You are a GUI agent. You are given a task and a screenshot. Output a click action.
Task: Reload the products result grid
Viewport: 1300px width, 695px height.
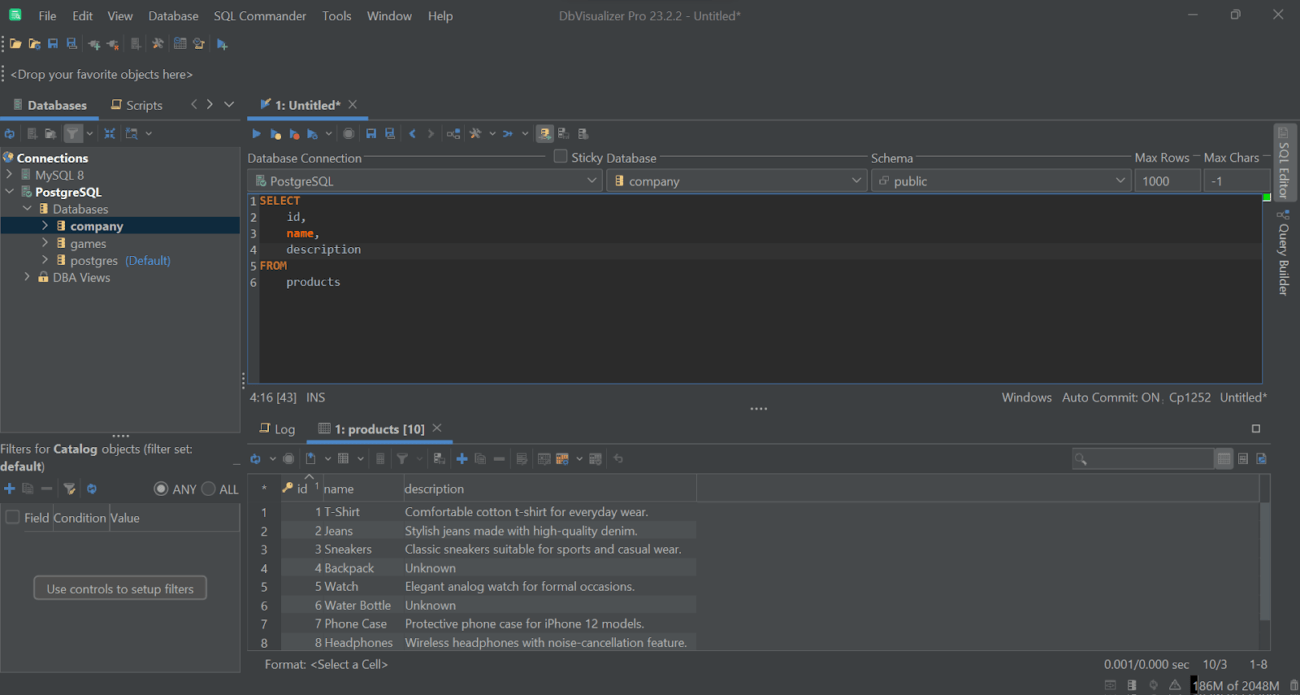point(256,458)
